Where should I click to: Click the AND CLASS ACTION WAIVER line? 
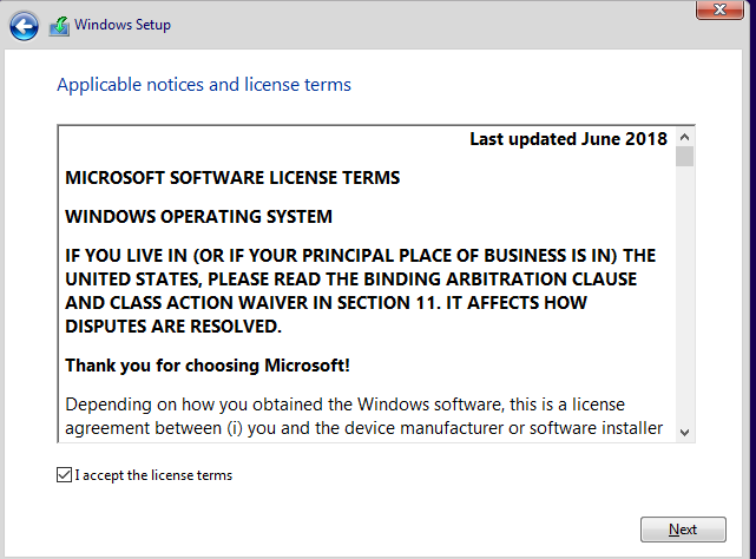coord(326,303)
